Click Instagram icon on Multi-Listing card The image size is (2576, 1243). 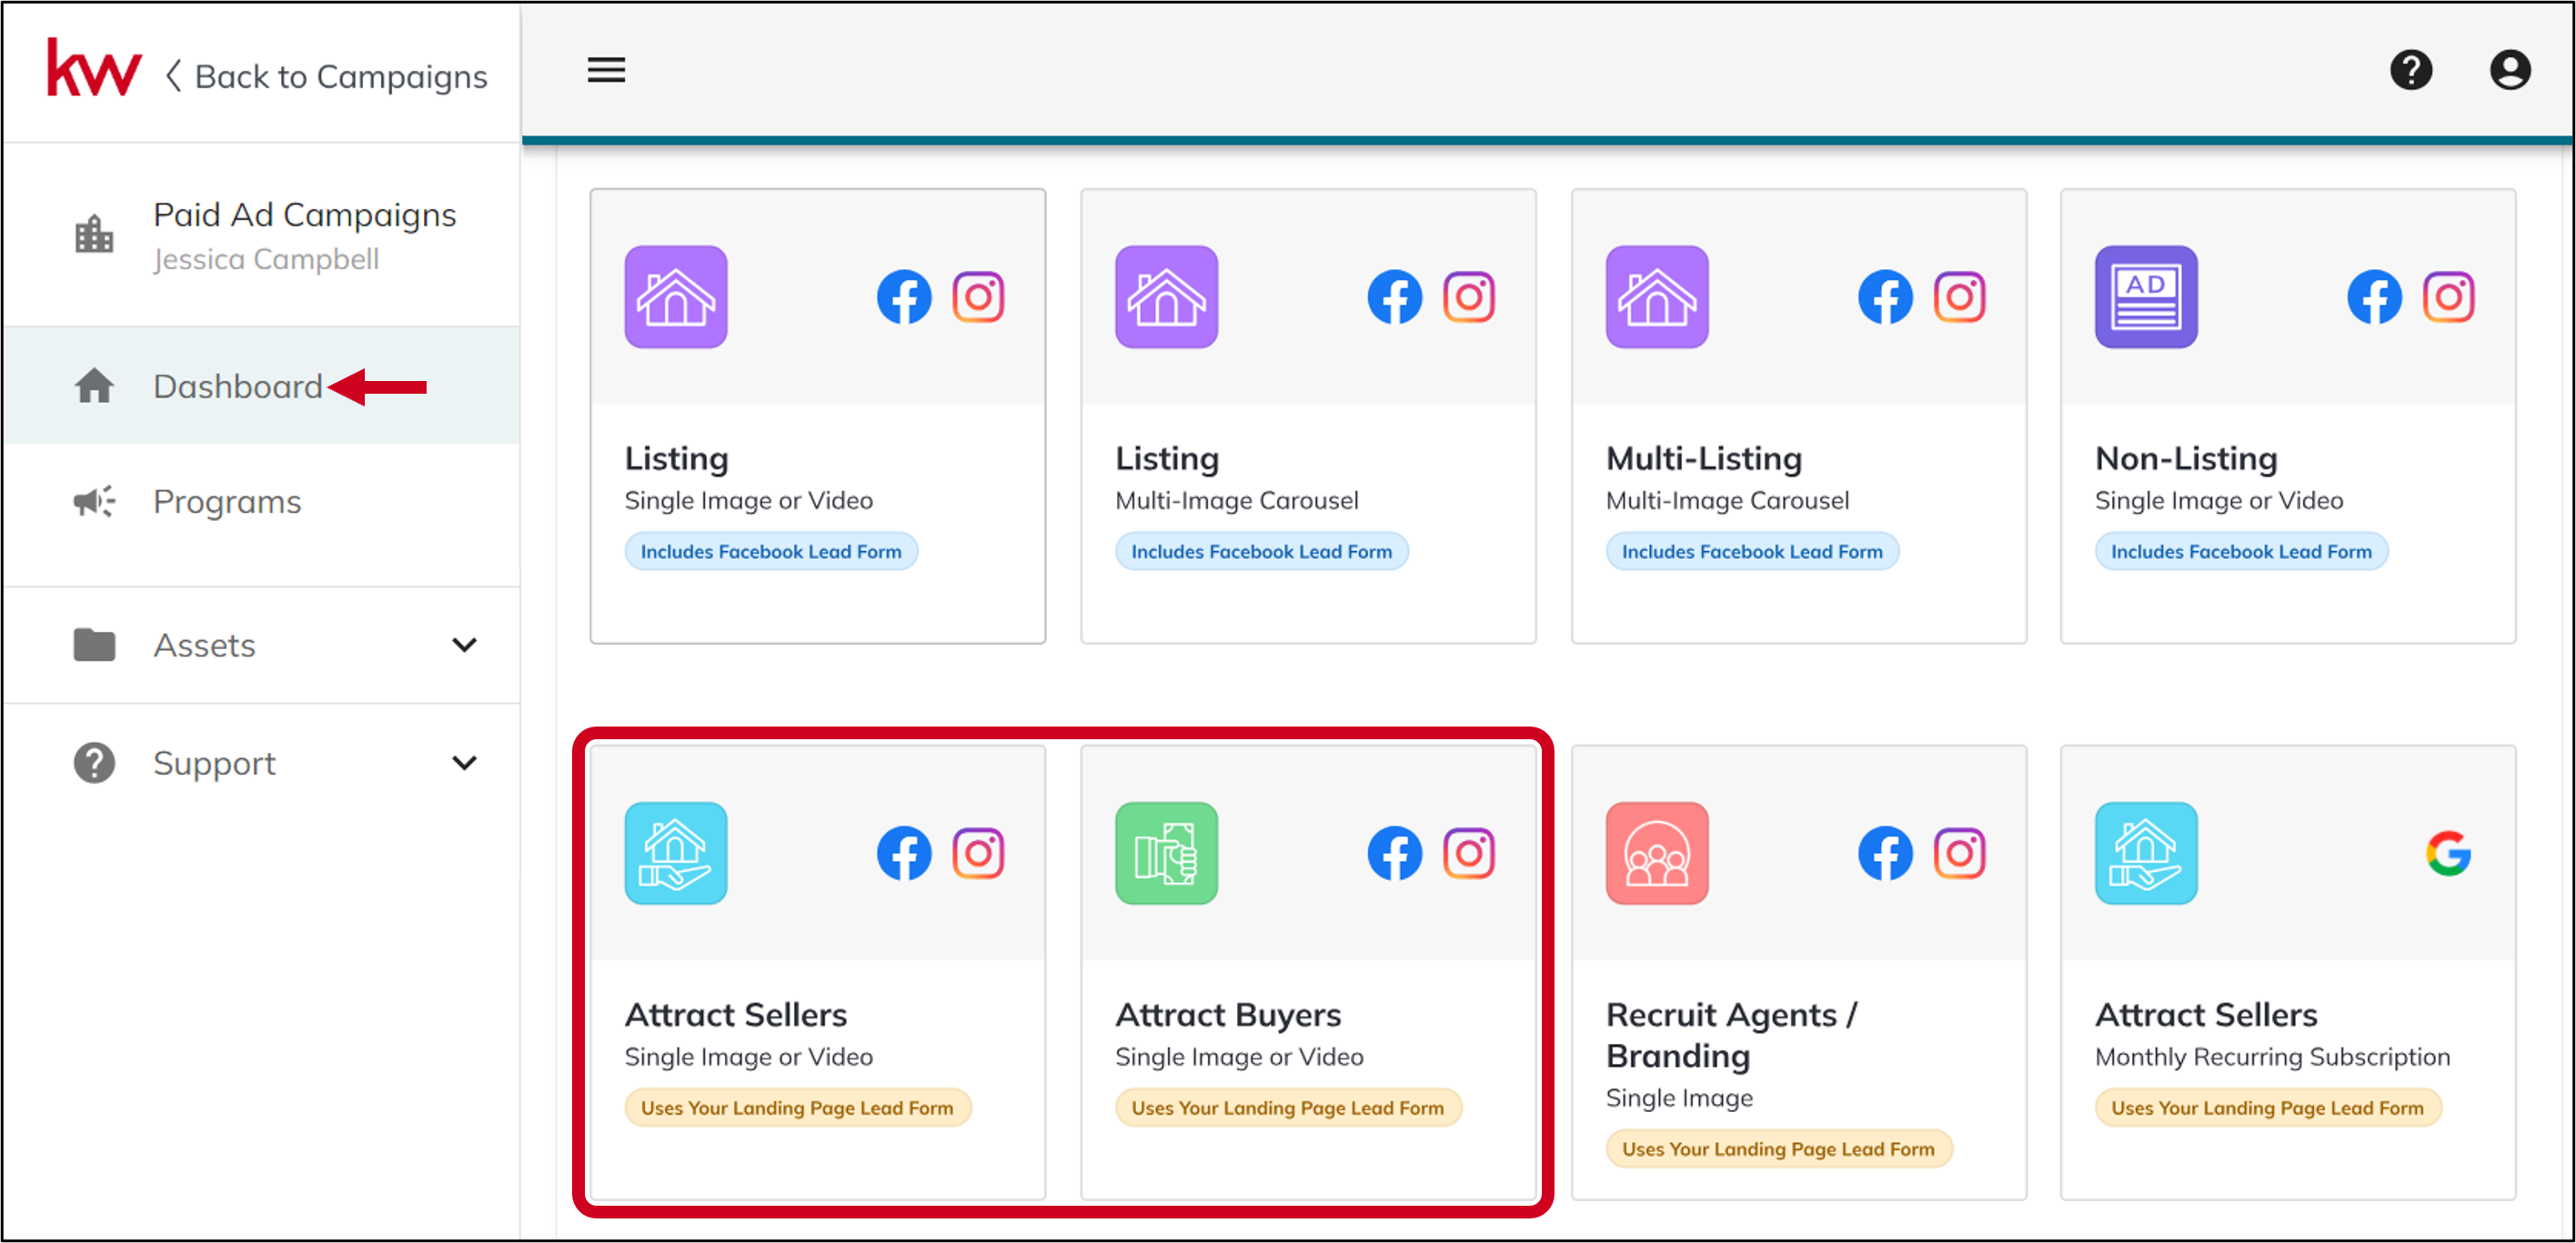1959,297
